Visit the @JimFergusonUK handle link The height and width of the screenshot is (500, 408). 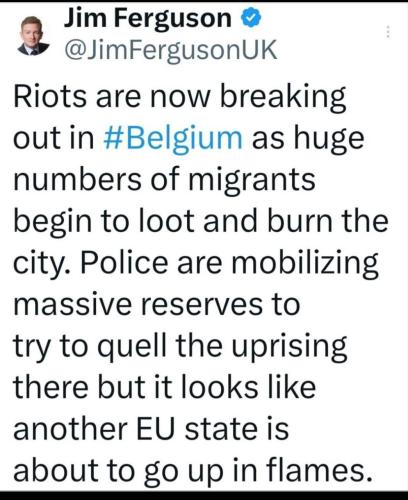(170, 50)
